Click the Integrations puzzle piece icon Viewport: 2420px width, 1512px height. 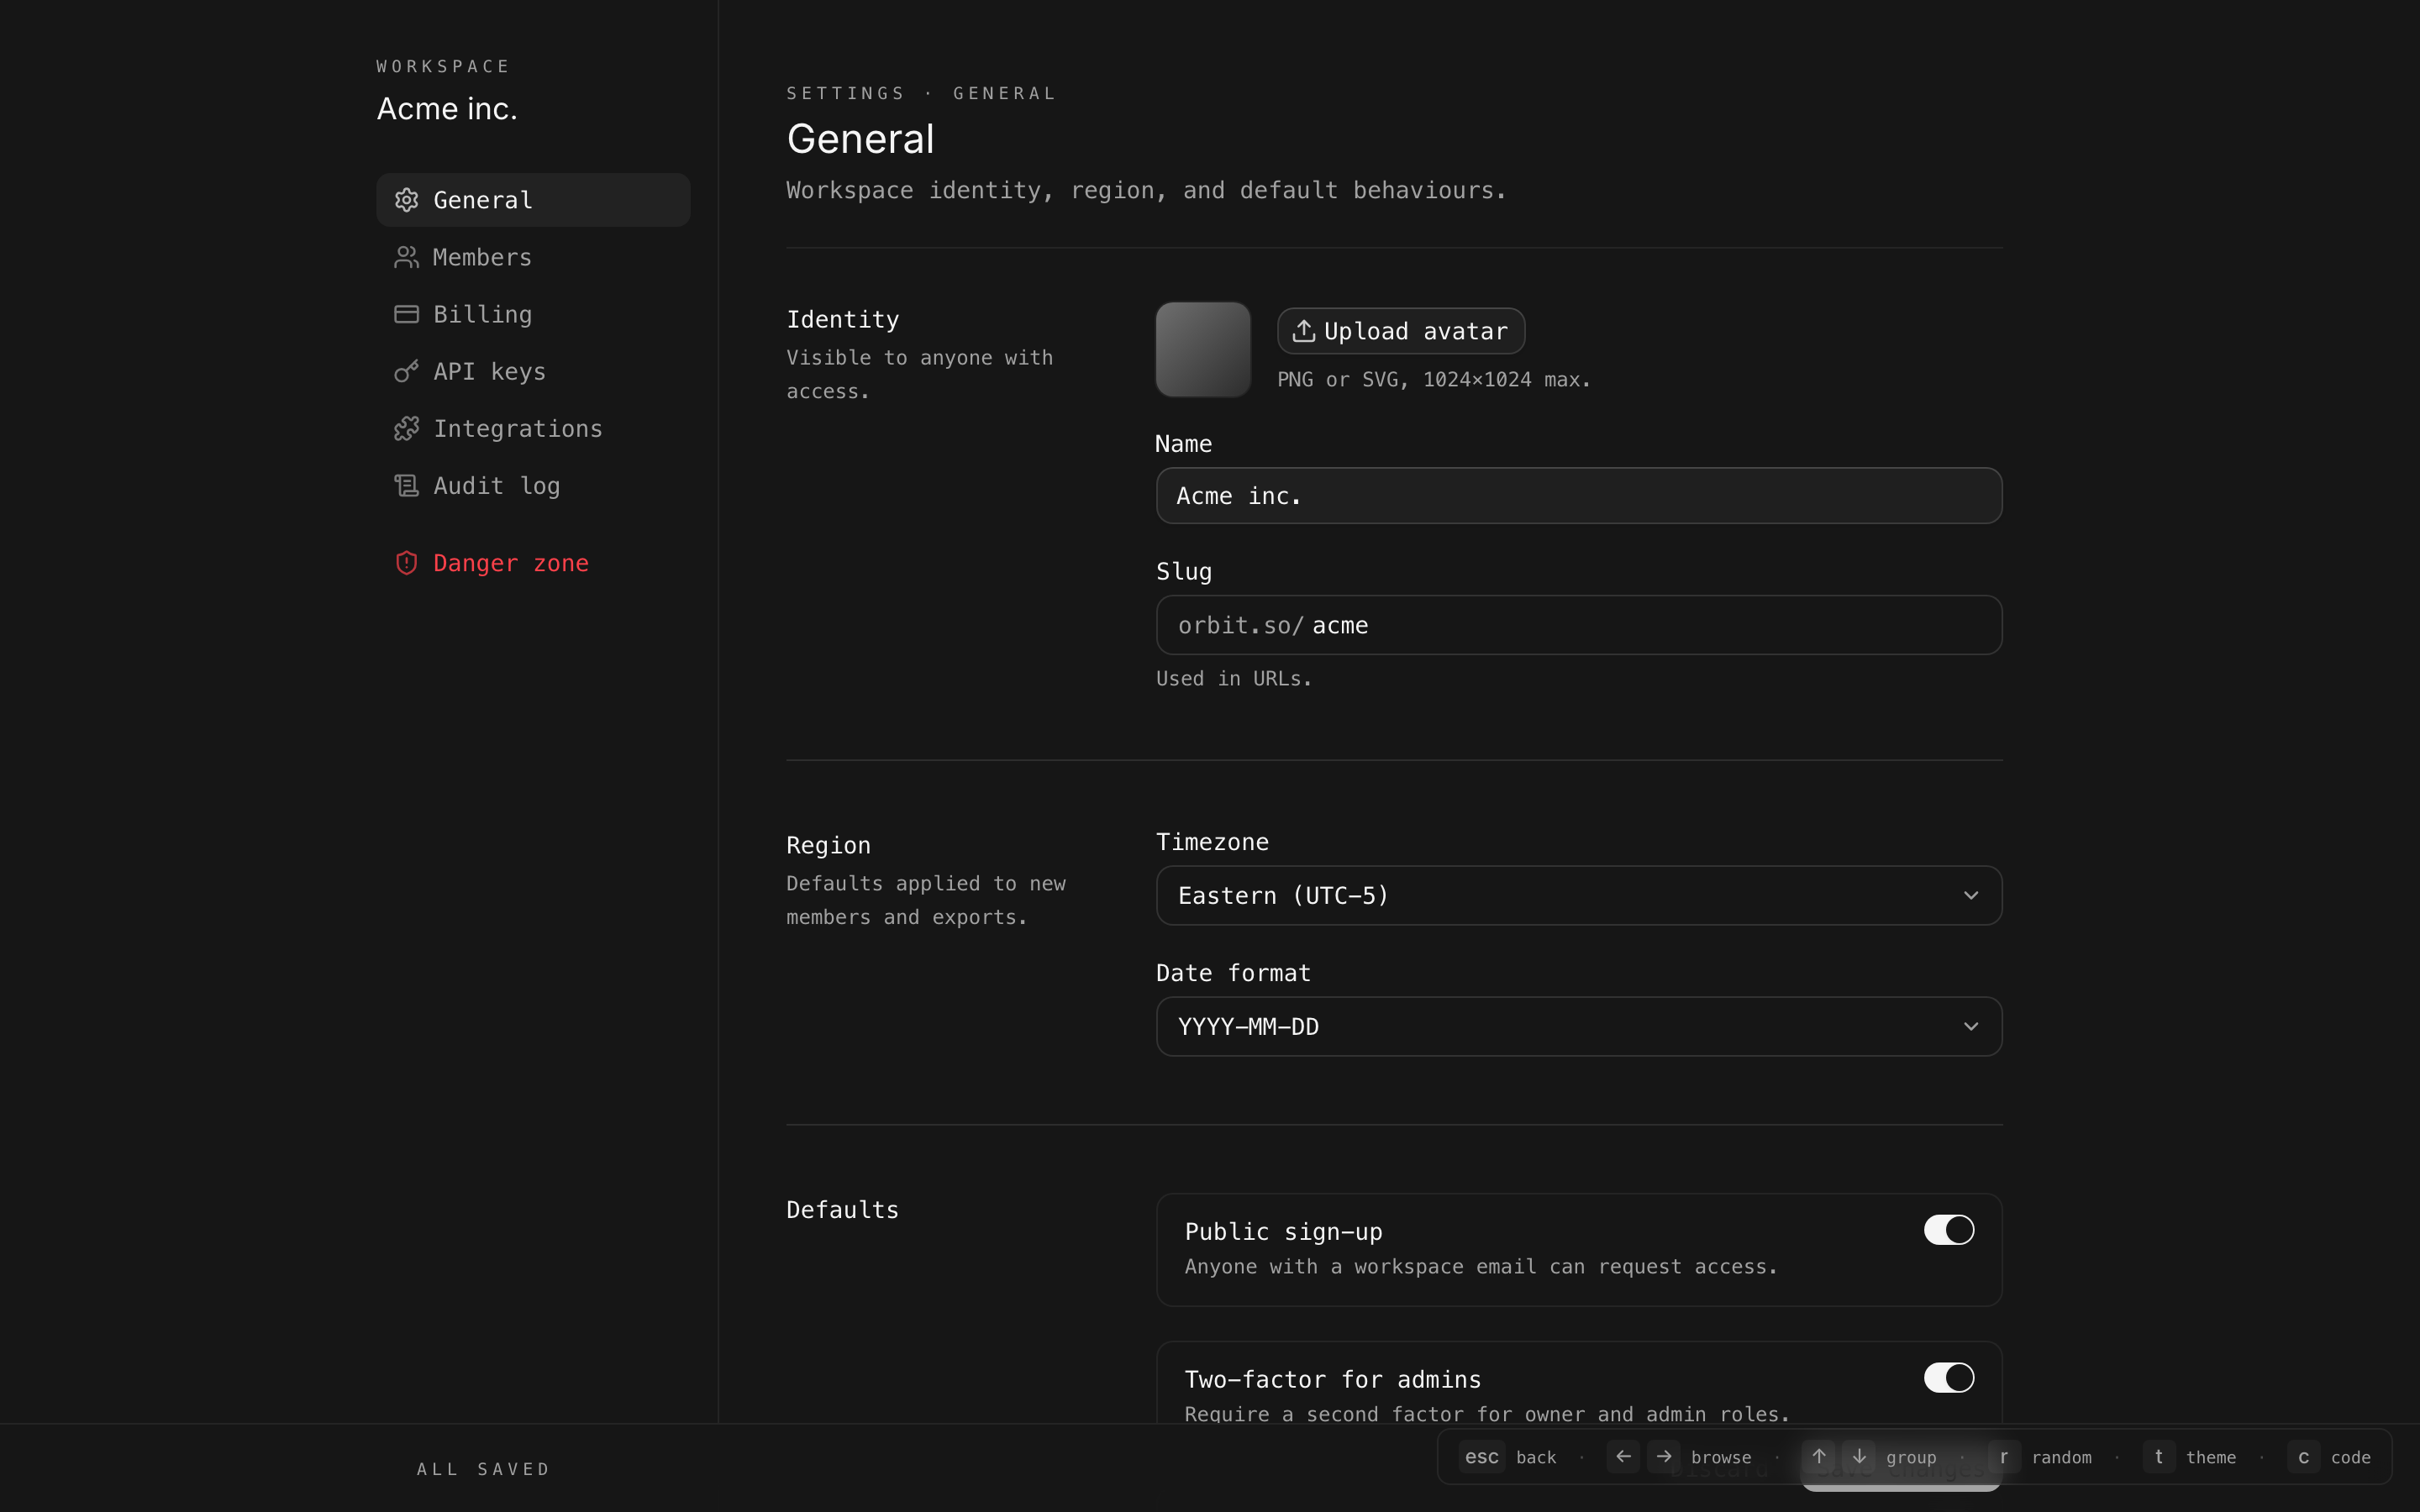coord(406,428)
